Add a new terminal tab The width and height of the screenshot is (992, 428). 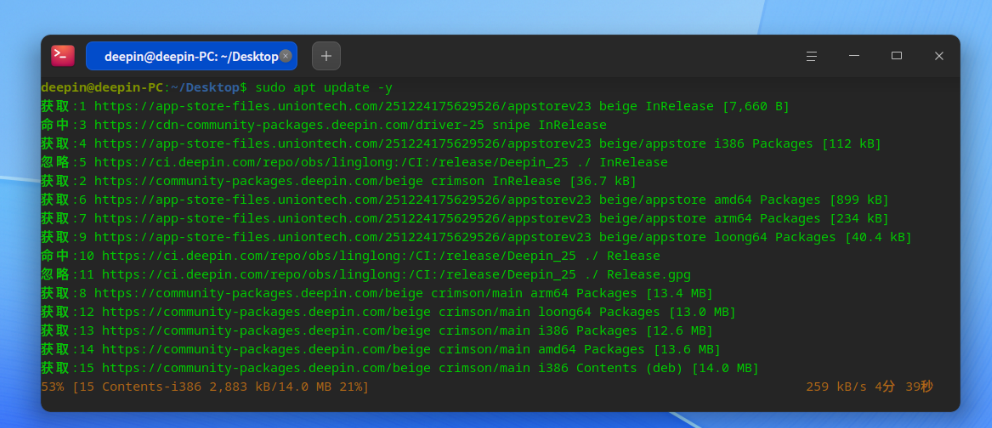pos(326,56)
